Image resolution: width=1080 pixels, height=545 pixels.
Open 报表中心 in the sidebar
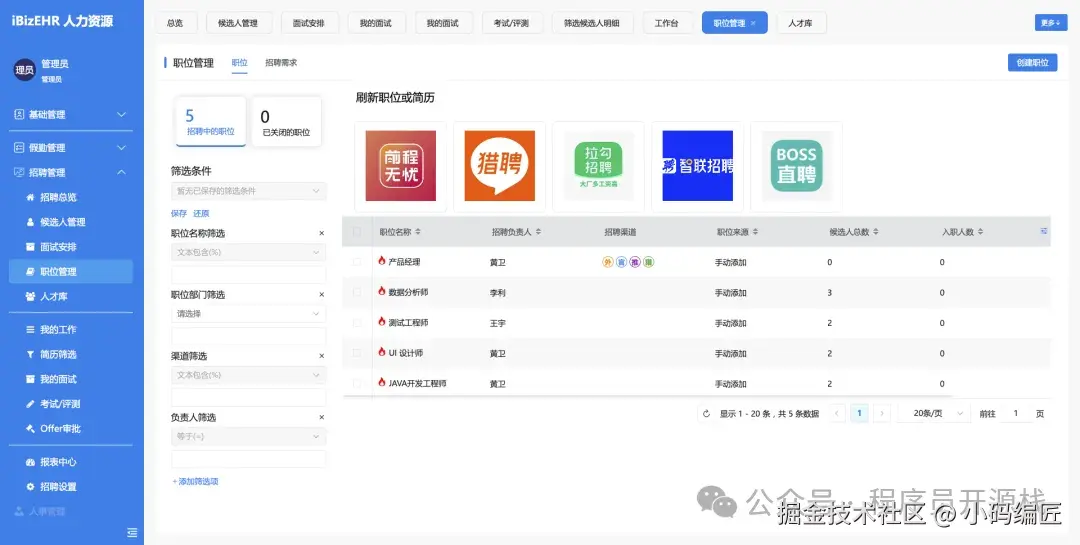pos(71,462)
